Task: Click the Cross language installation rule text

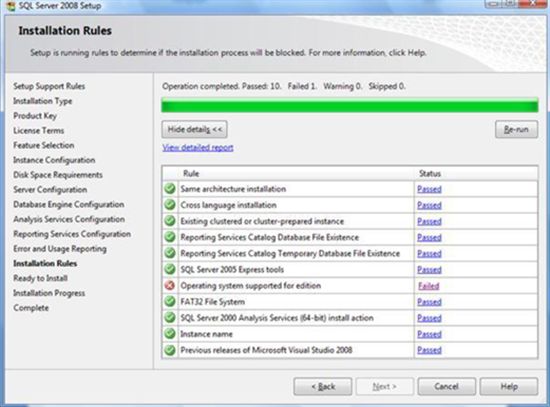Action: [228, 205]
